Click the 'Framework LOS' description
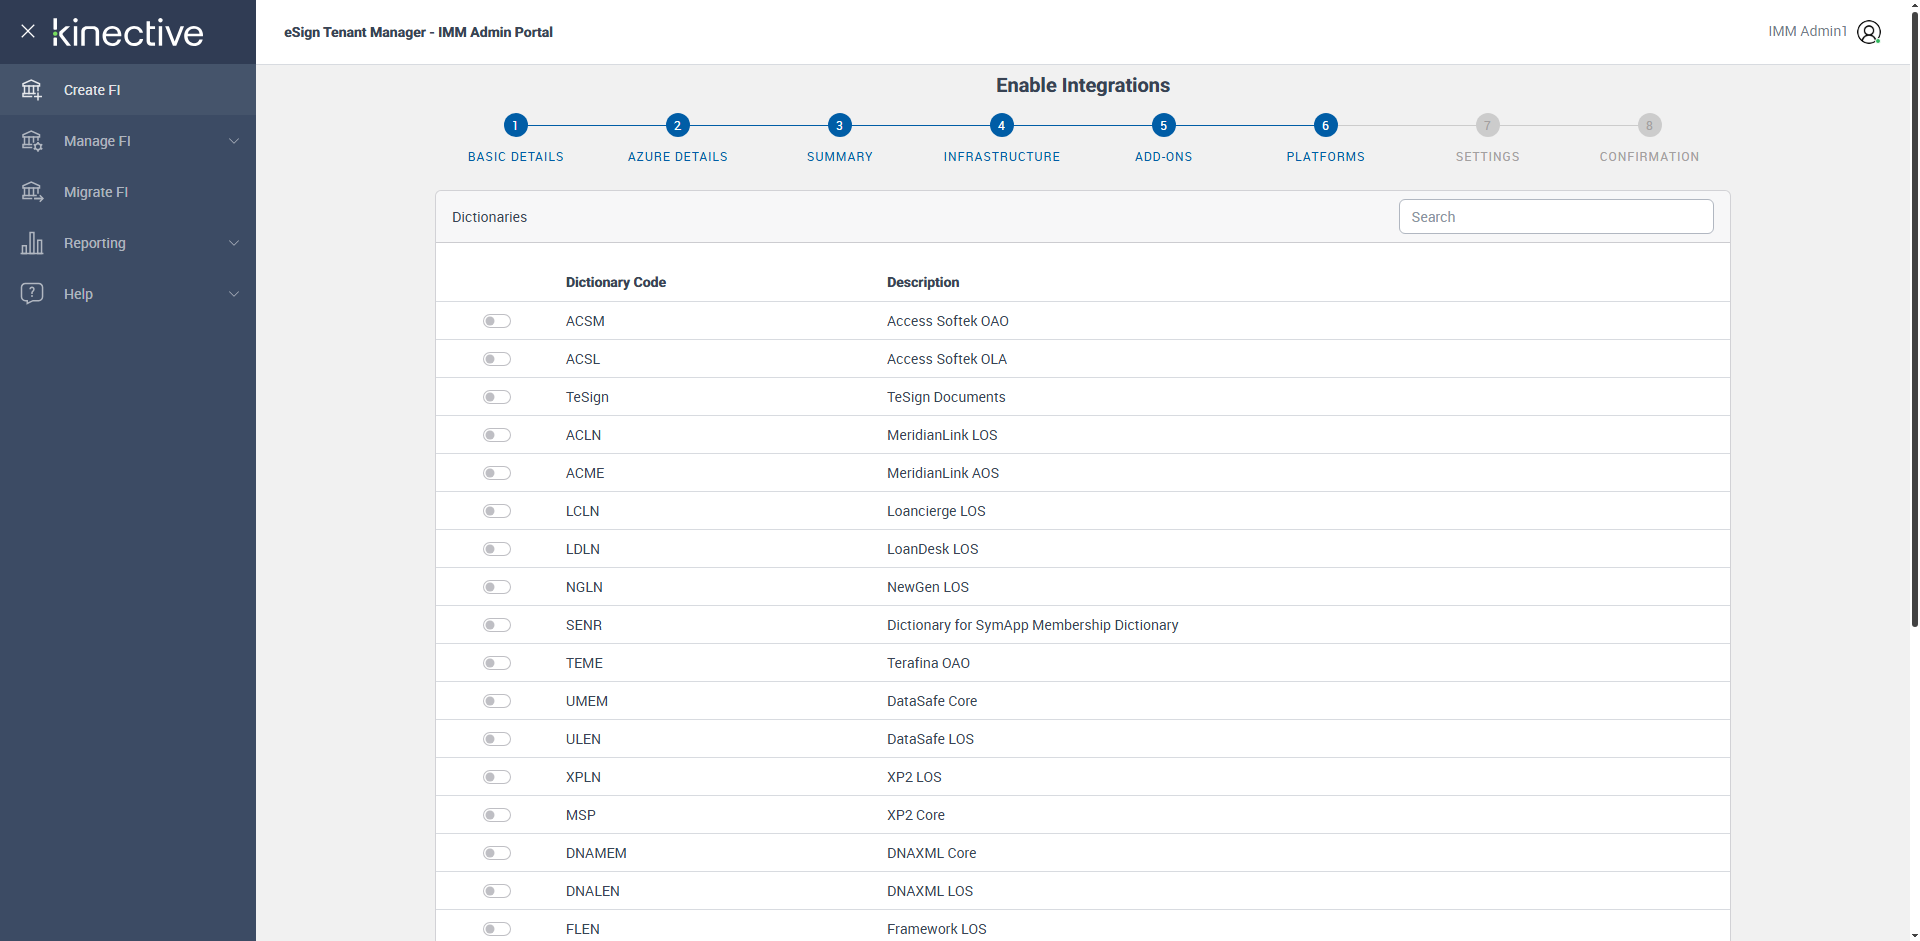 (937, 929)
